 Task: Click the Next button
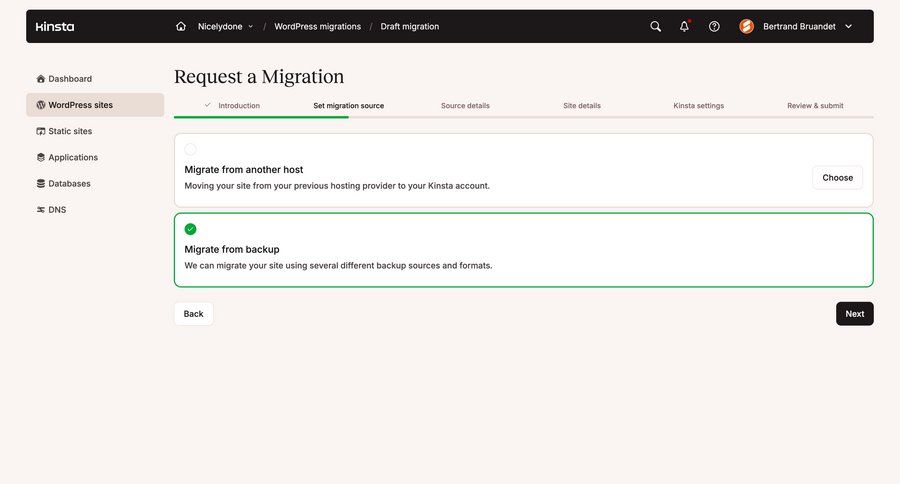click(854, 314)
